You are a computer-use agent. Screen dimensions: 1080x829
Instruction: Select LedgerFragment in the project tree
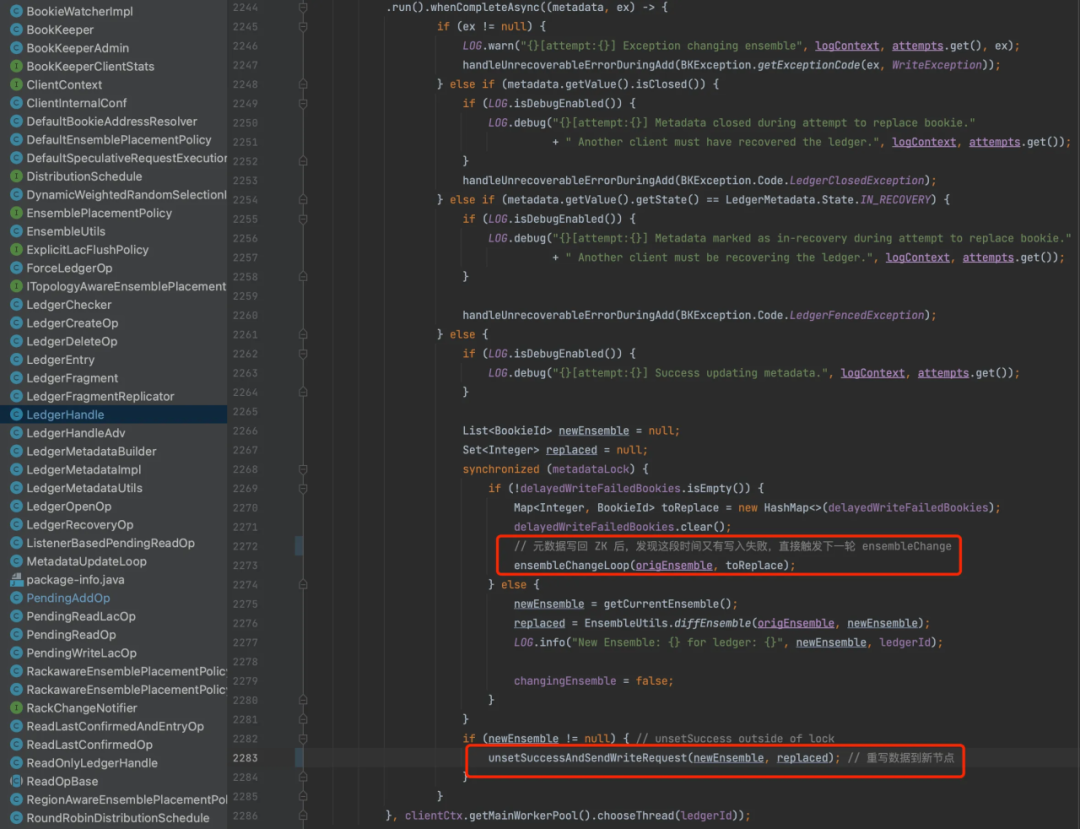click(x=72, y=378)
